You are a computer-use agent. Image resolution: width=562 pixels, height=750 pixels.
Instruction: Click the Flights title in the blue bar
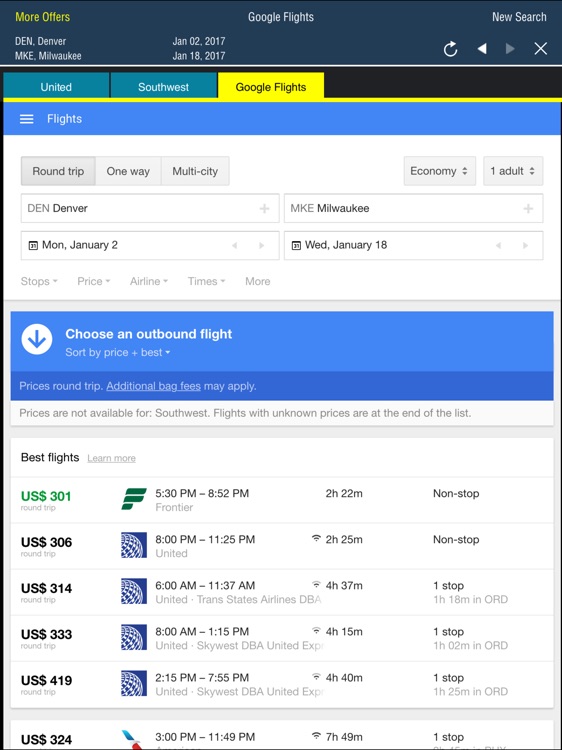(x=64, y=119)
